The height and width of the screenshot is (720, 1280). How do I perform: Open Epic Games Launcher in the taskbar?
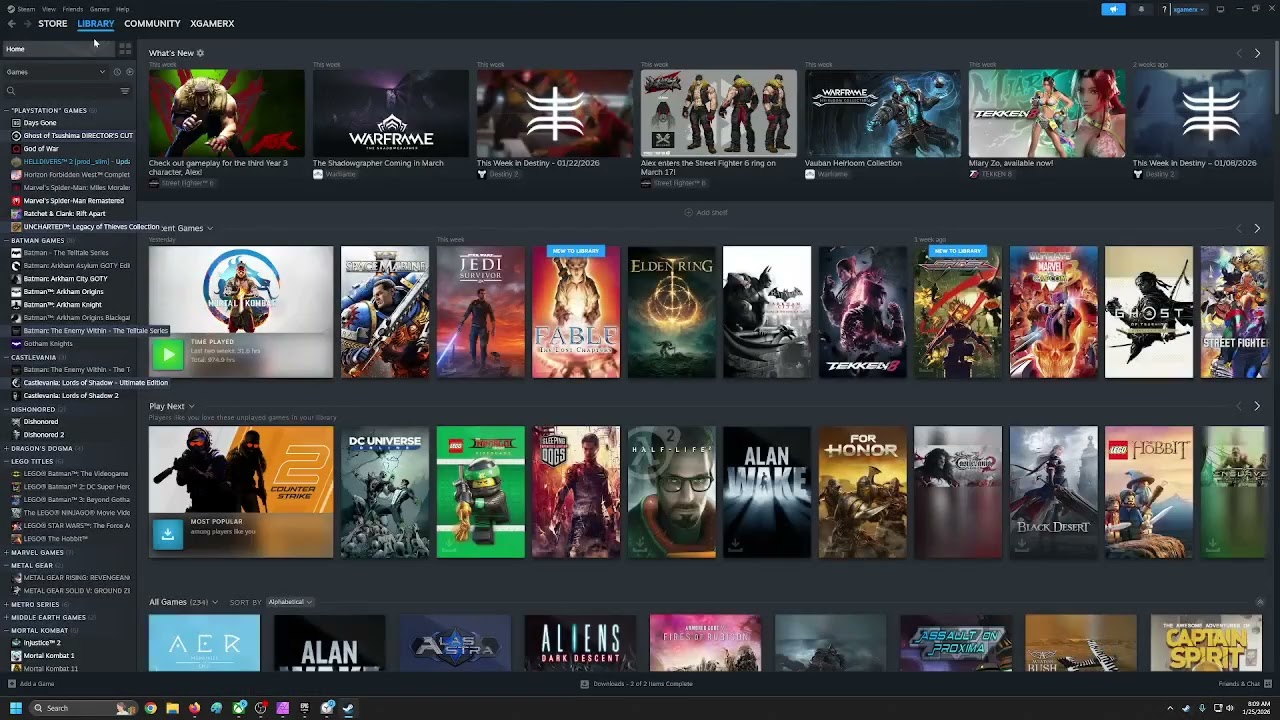305,708
